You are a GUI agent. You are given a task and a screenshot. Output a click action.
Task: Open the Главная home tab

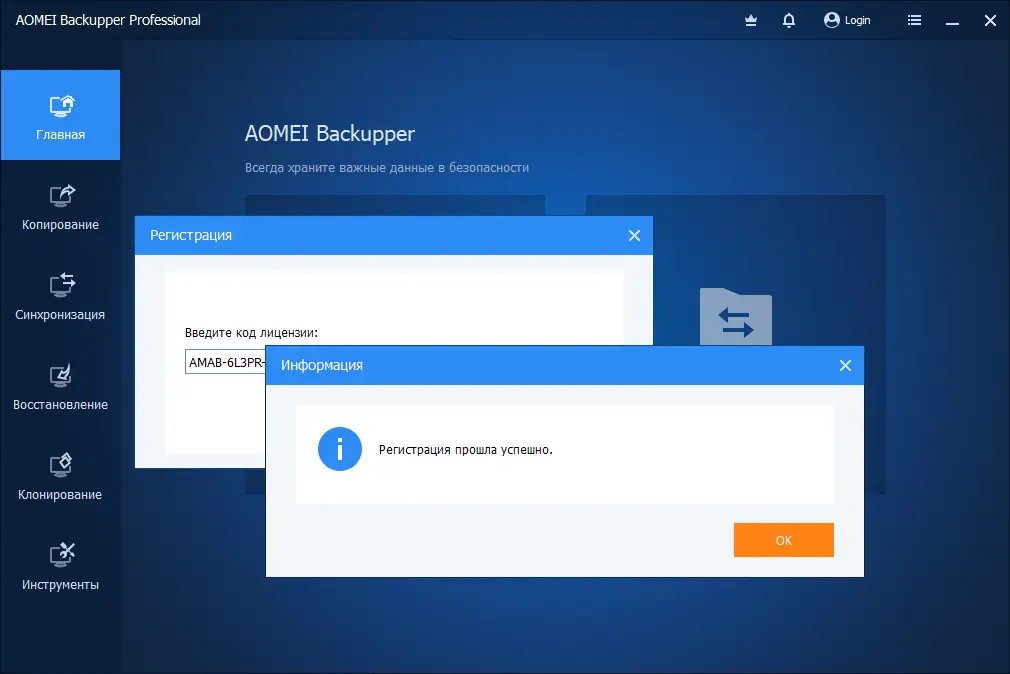[60, 115]
